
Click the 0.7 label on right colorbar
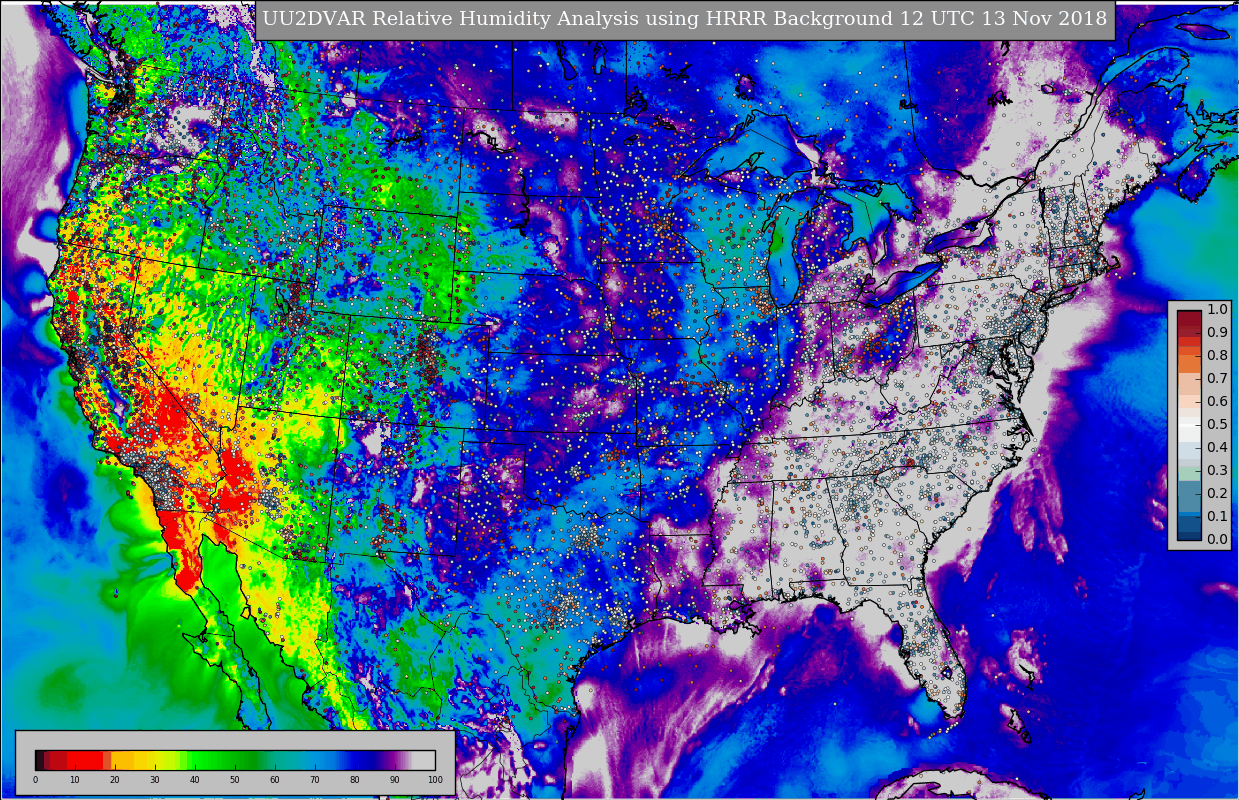1217,379
